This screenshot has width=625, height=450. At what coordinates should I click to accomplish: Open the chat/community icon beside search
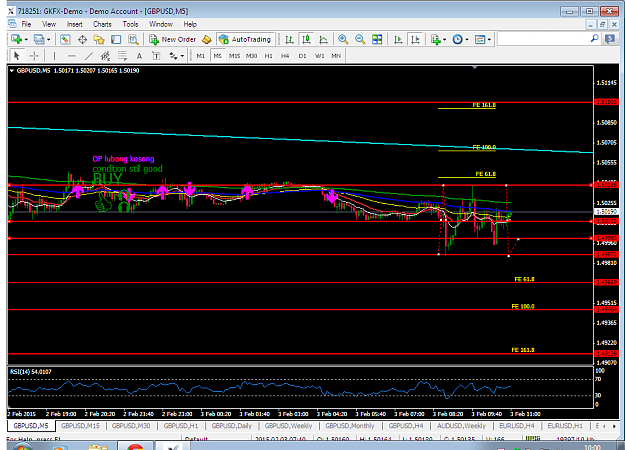pyautogui.click(x=609, y=39)
